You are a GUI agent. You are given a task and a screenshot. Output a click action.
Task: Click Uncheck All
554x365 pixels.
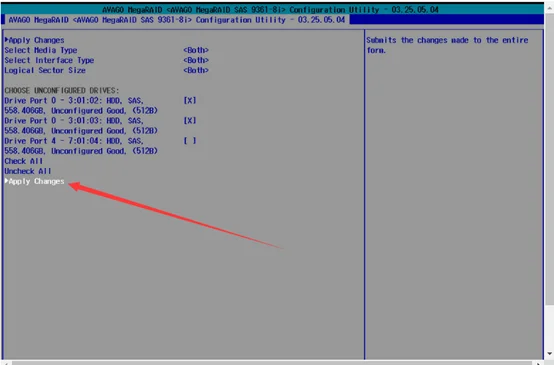pos(28,171)
